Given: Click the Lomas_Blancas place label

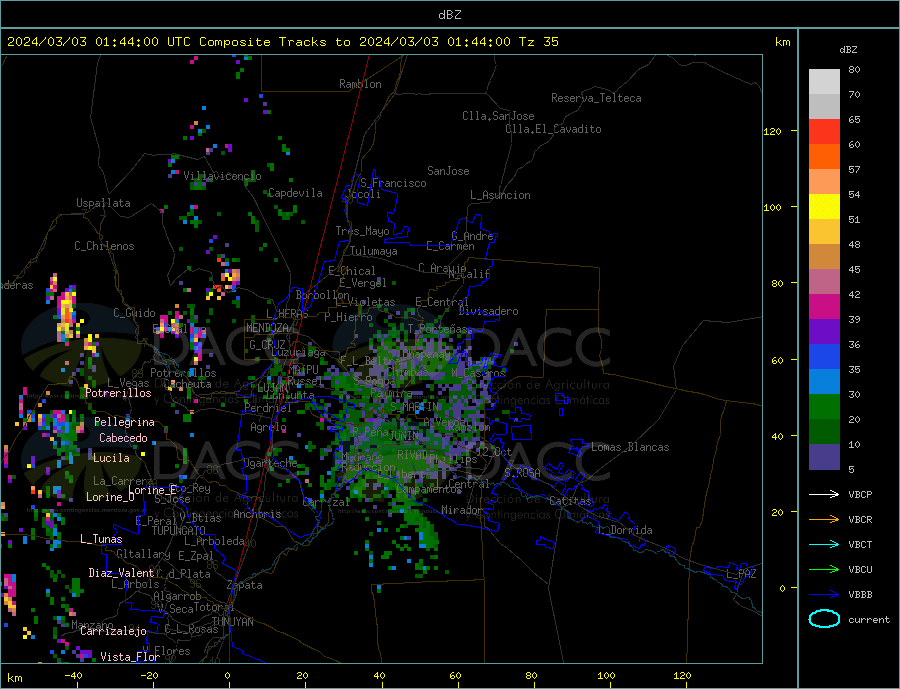Looking at the screenshot, I should tap(630, 447).
